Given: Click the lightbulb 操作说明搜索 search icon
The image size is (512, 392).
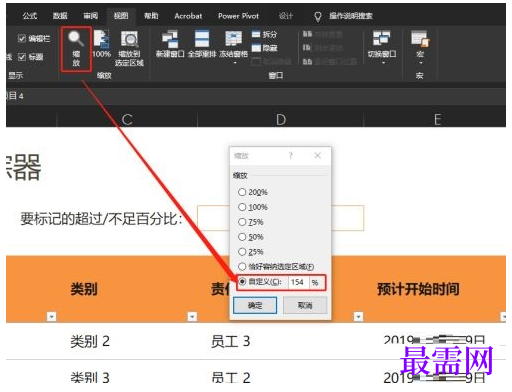Looking at the screenshot, I should pyautogui.click(x=318, y=16).
